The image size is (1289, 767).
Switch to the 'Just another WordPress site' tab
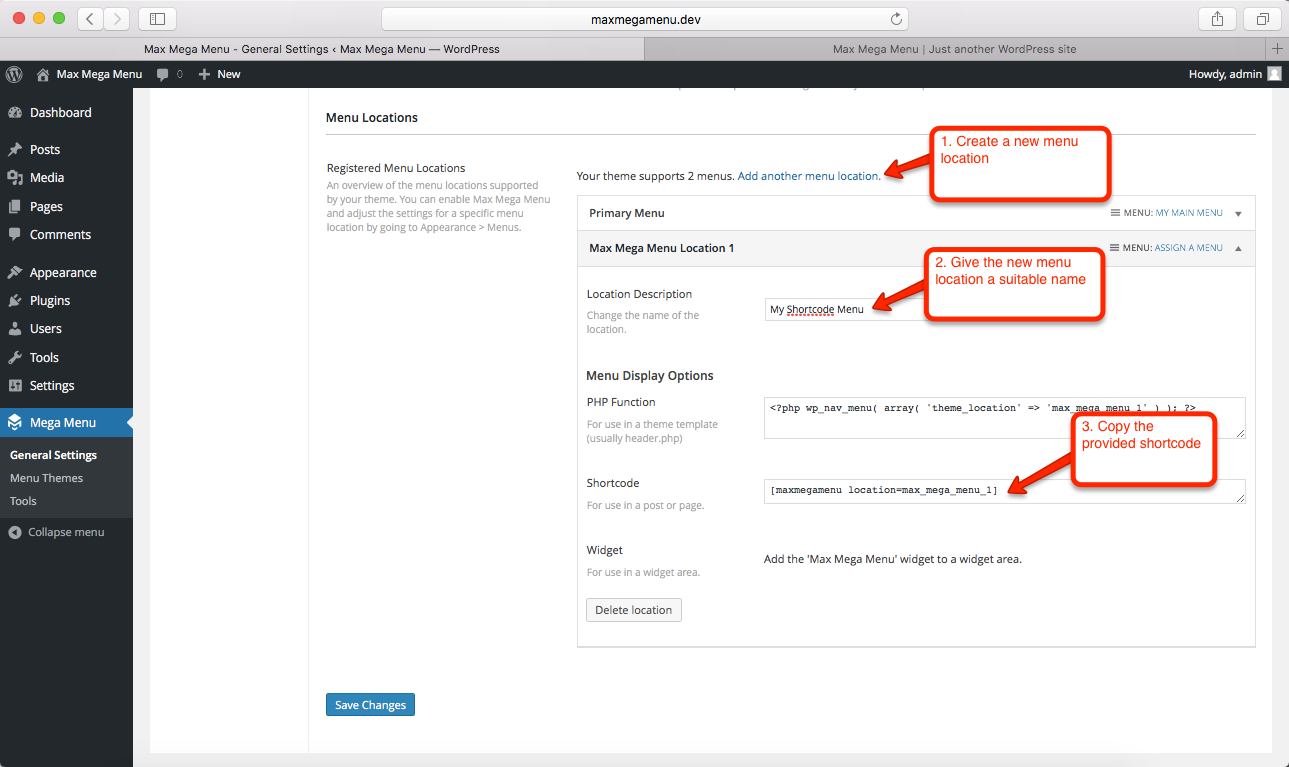pos(955,49)
